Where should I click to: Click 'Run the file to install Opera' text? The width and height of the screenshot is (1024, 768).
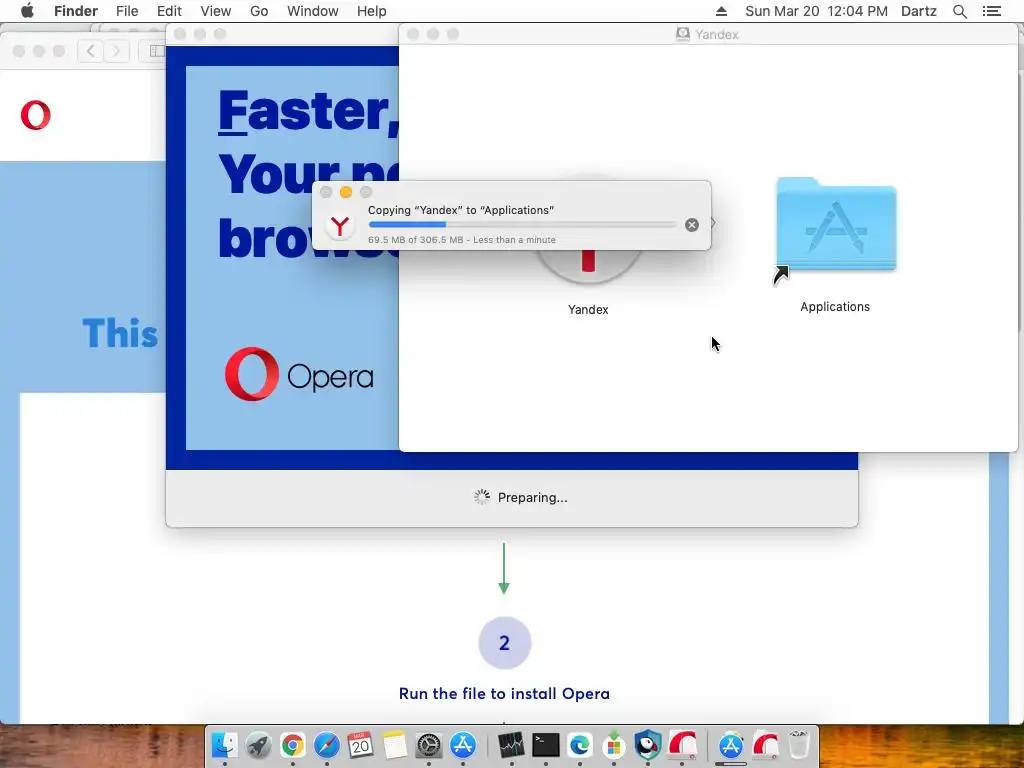[x=504, y=694]
